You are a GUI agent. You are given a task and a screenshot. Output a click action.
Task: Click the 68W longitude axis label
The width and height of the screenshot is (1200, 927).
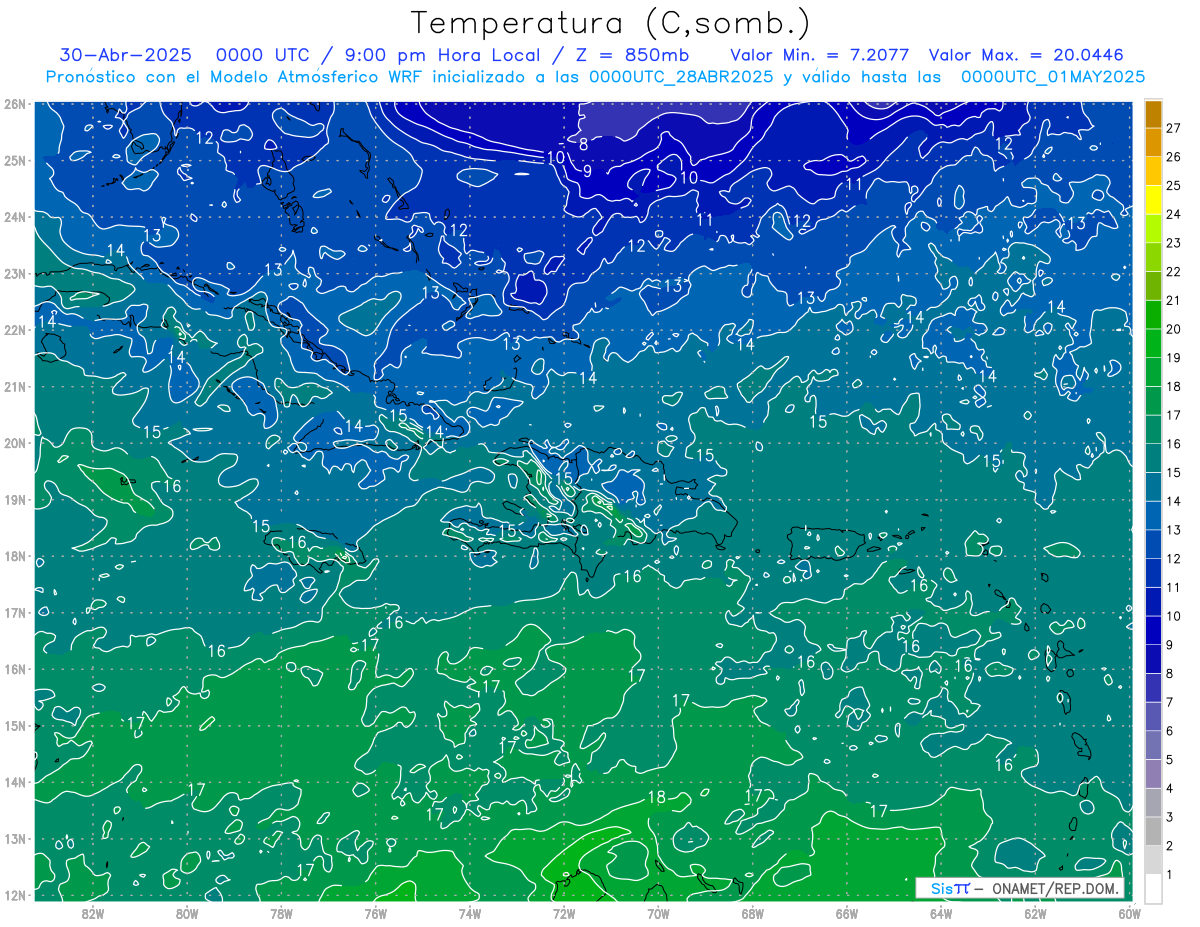[752, 913]
